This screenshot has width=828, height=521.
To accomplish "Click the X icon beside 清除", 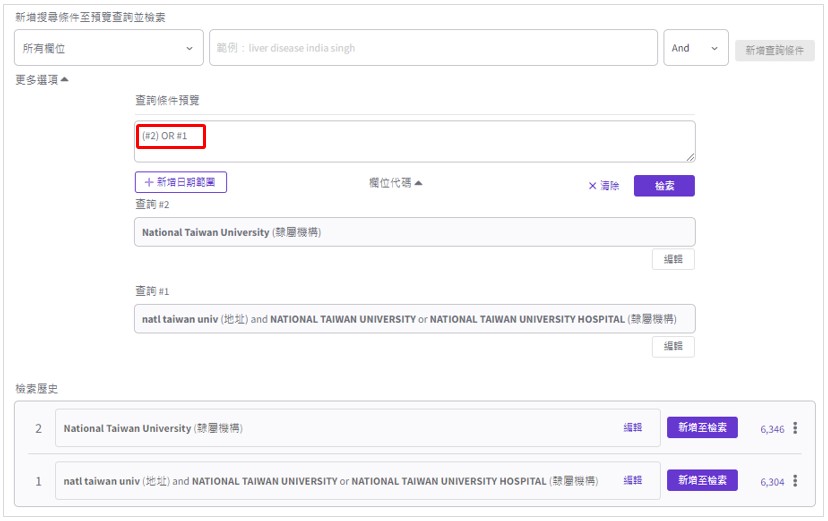I will (x=592, y=186).
